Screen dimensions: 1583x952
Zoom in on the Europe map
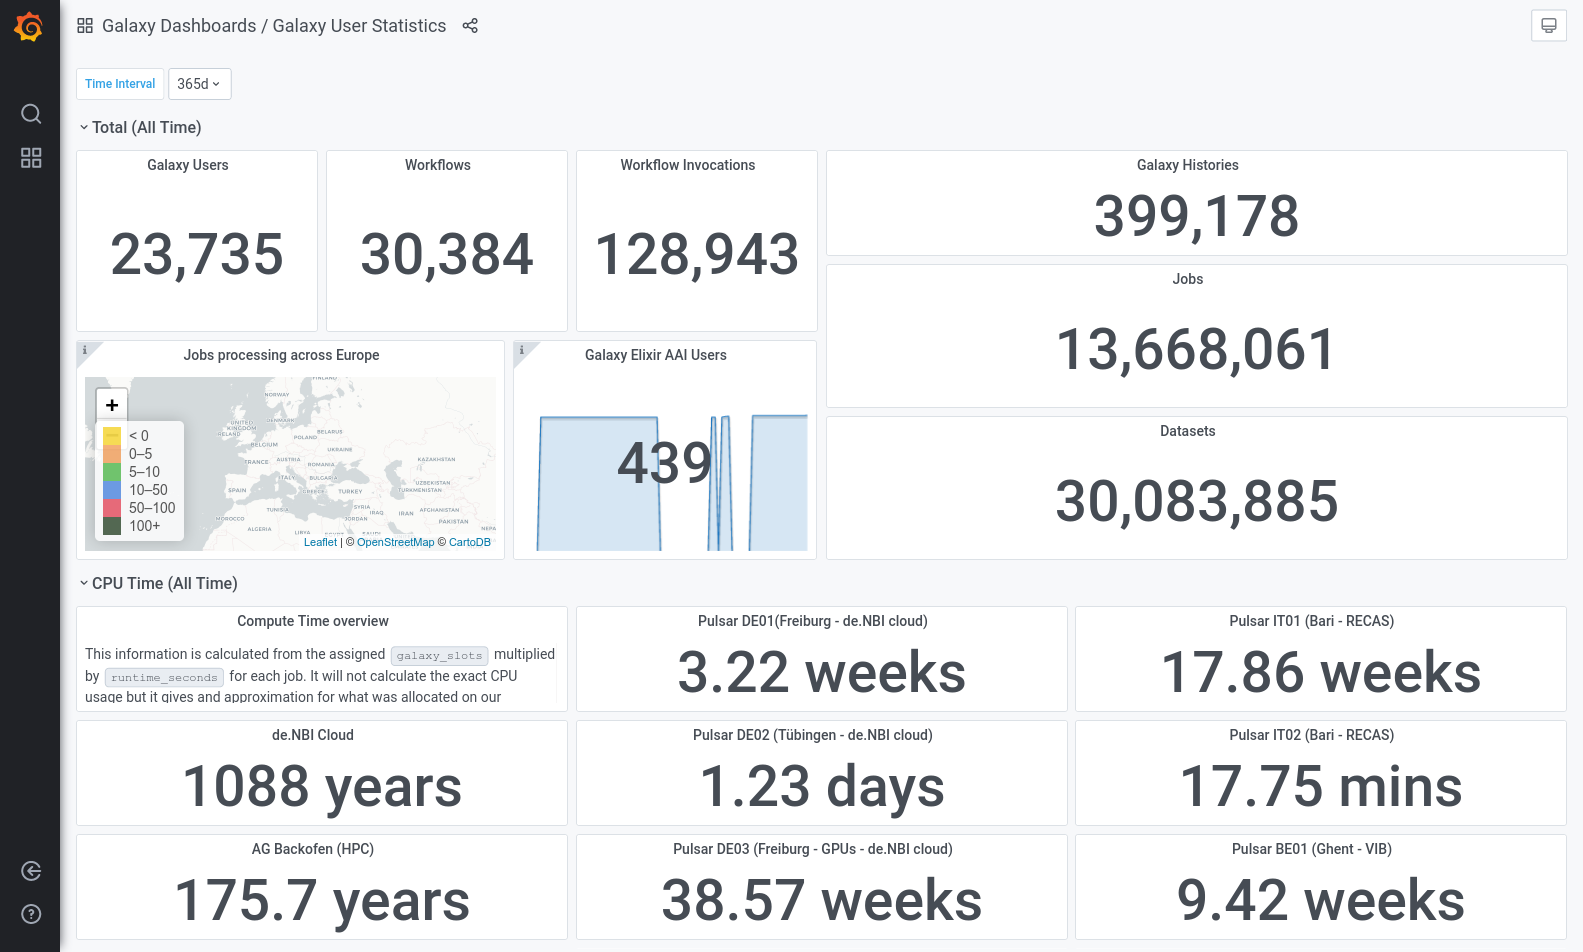(112, 405)
